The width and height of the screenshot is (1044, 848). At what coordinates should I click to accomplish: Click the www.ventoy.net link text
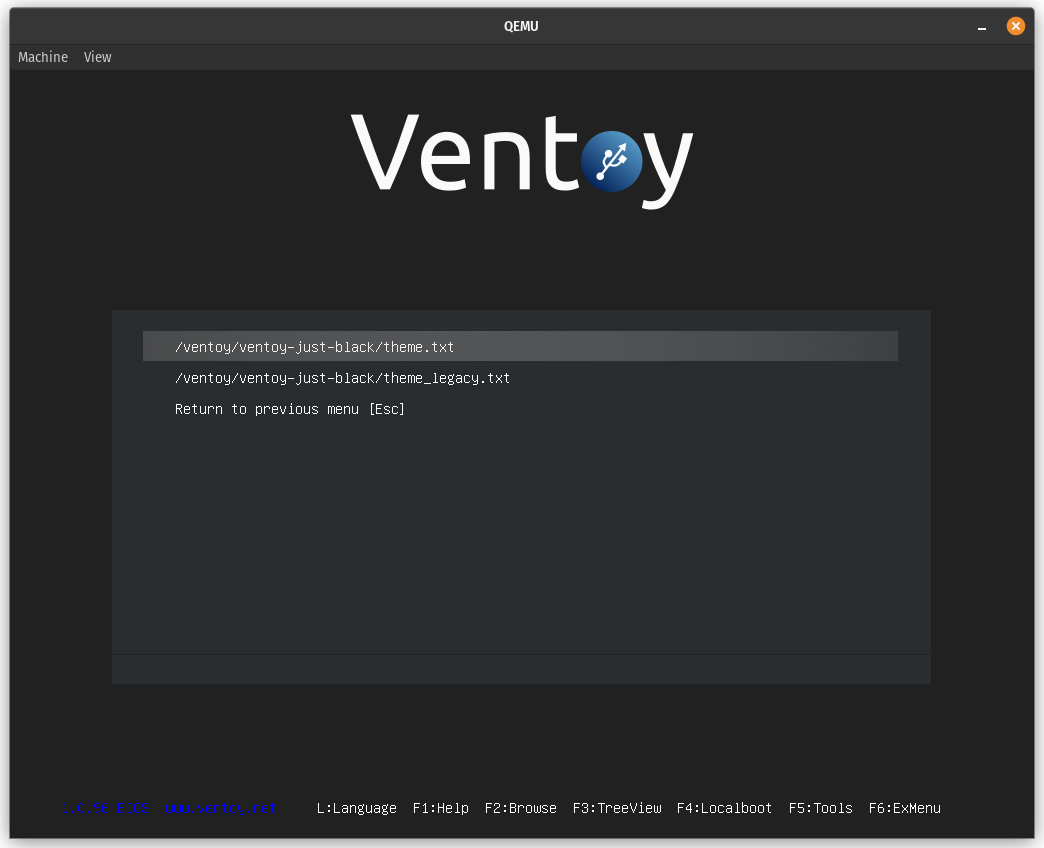coord(220,808)
